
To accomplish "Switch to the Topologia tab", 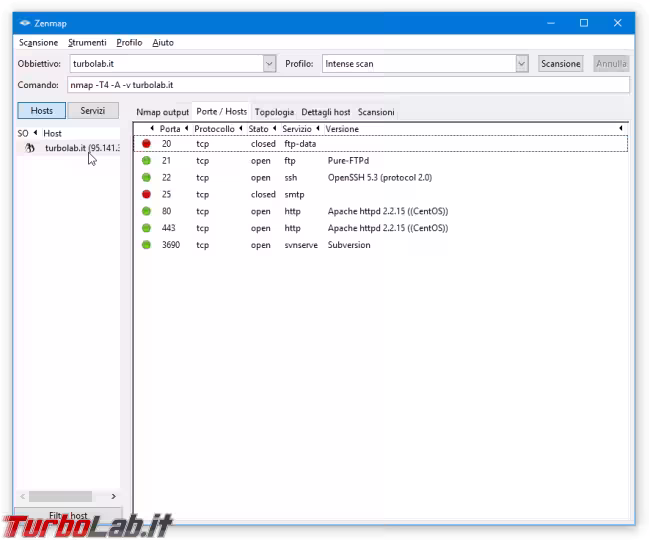I will (x=274, y=112).
